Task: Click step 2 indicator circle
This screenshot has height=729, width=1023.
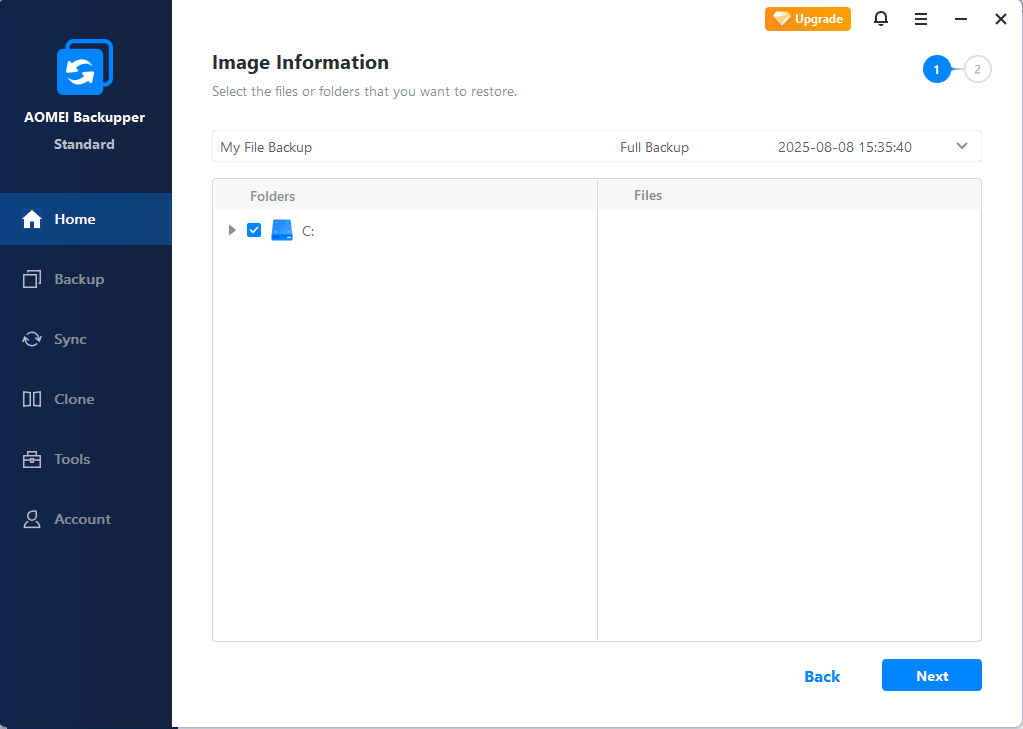Action: [977, 69]
